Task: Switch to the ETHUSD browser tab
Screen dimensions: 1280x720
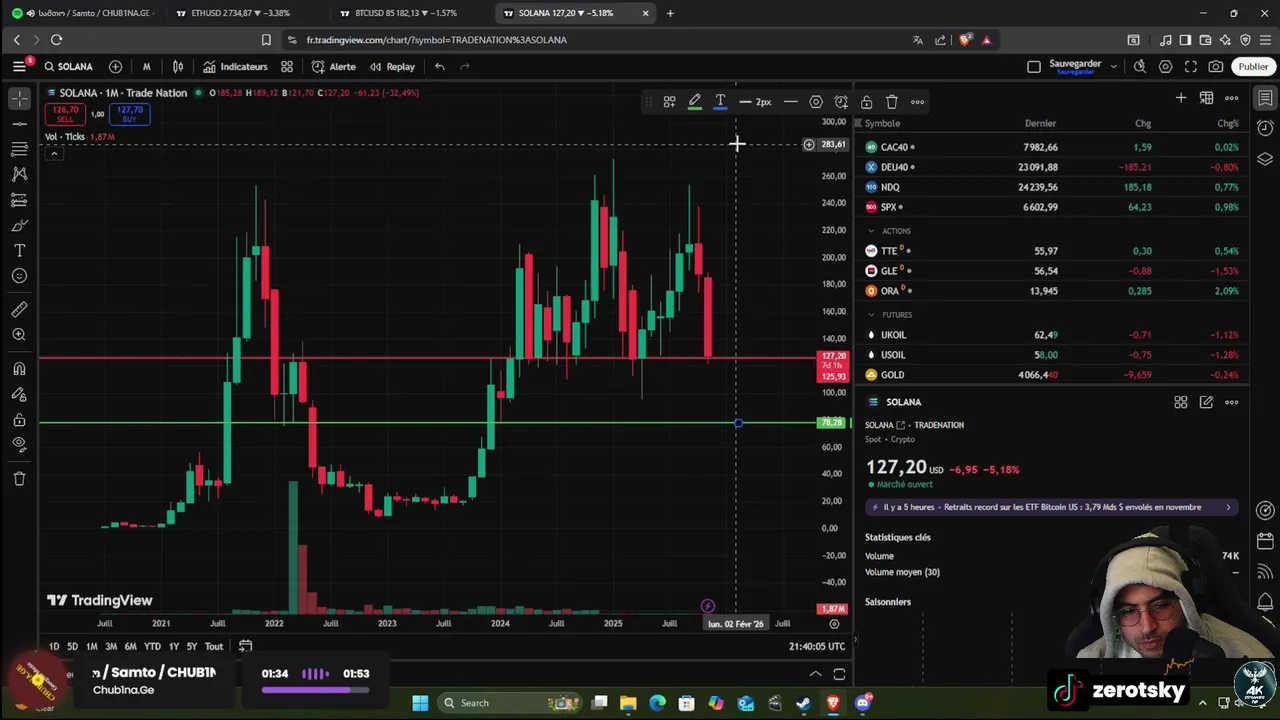Action: point(240,13)
